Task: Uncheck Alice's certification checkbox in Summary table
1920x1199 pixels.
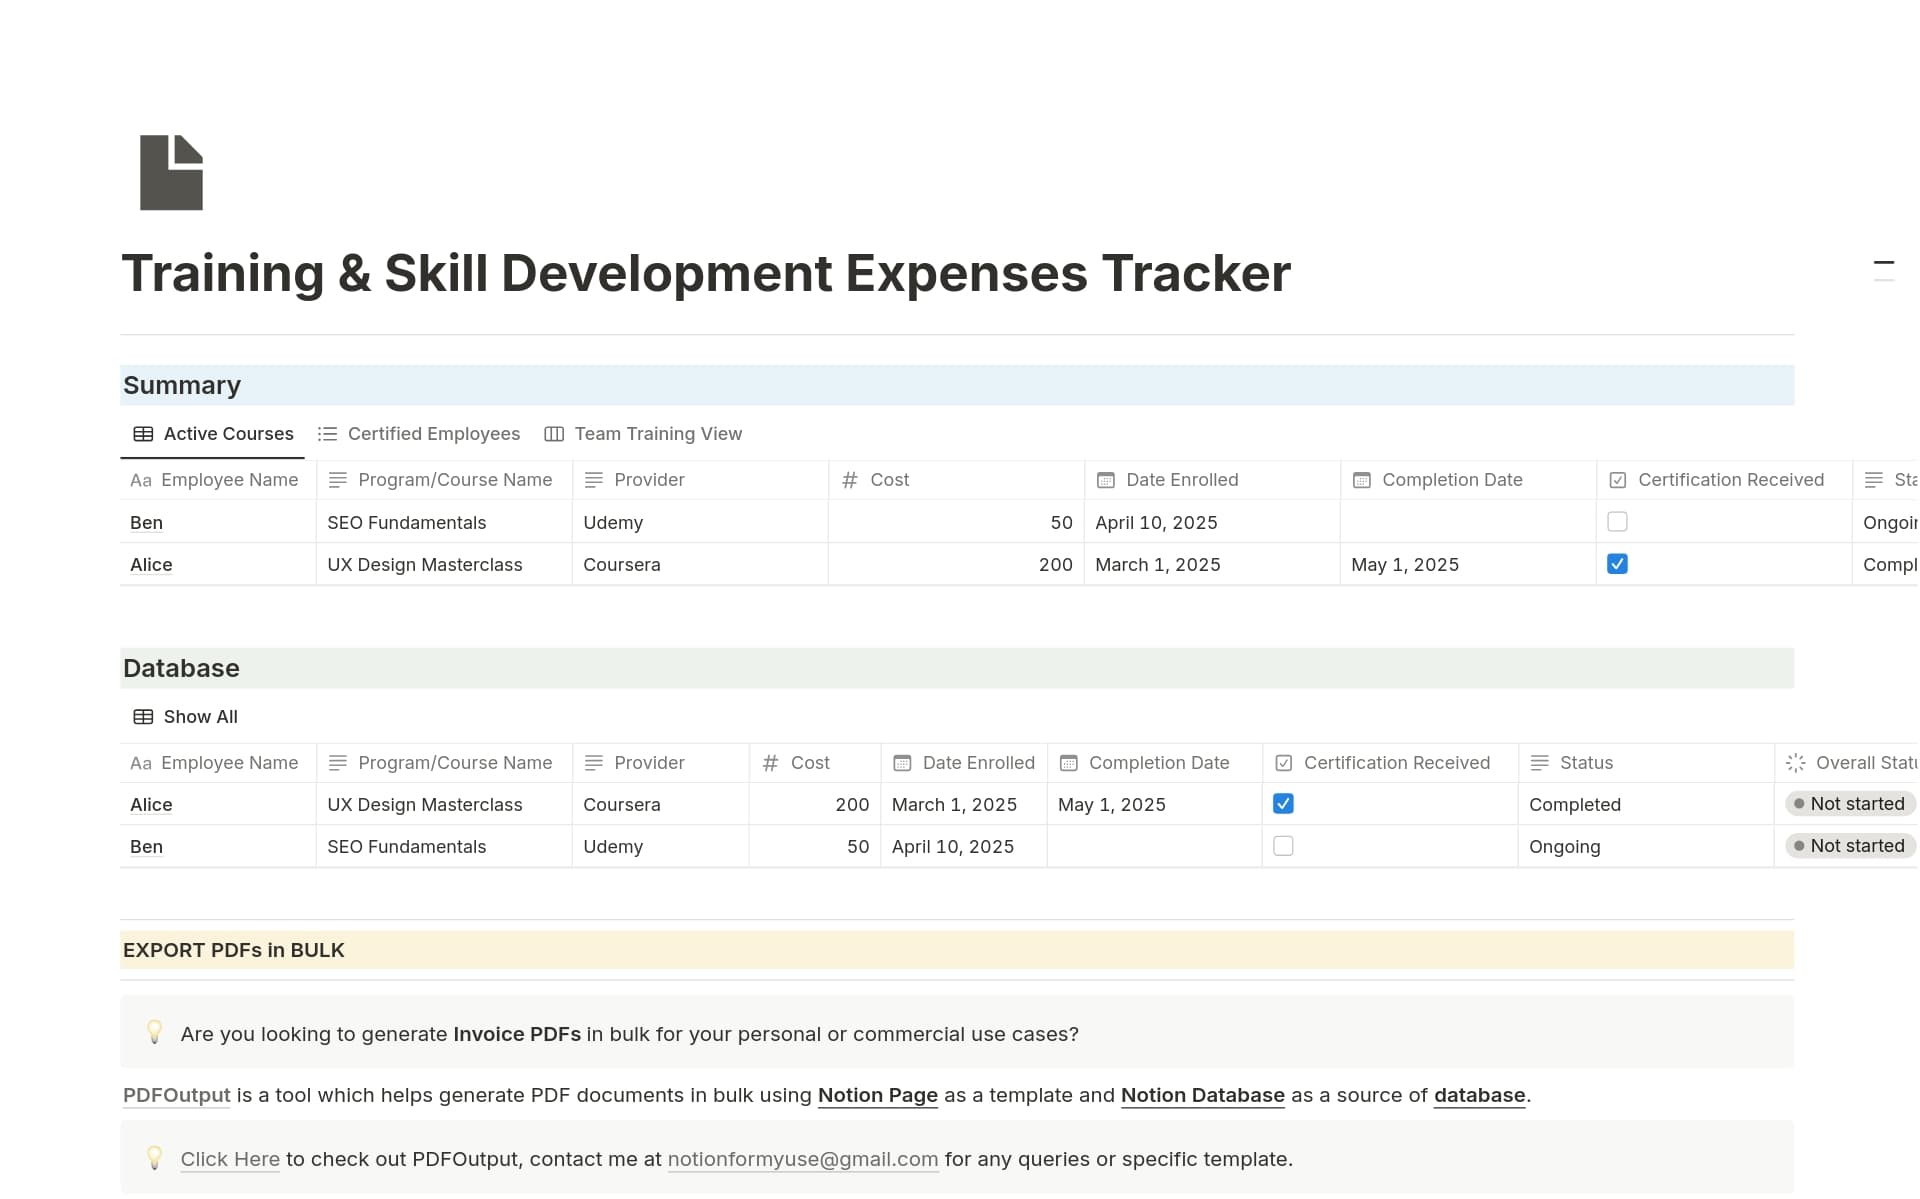Action: tap(1618, 563)
